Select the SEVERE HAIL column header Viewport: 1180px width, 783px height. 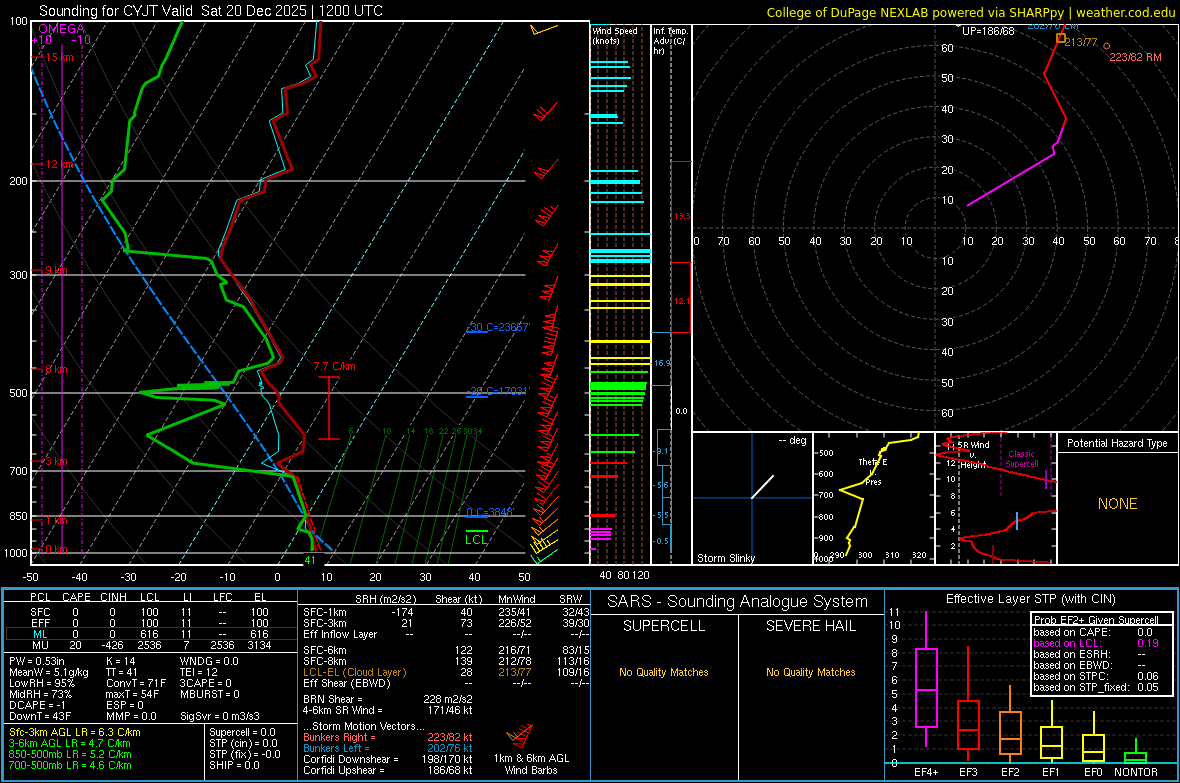coord(810,626)
